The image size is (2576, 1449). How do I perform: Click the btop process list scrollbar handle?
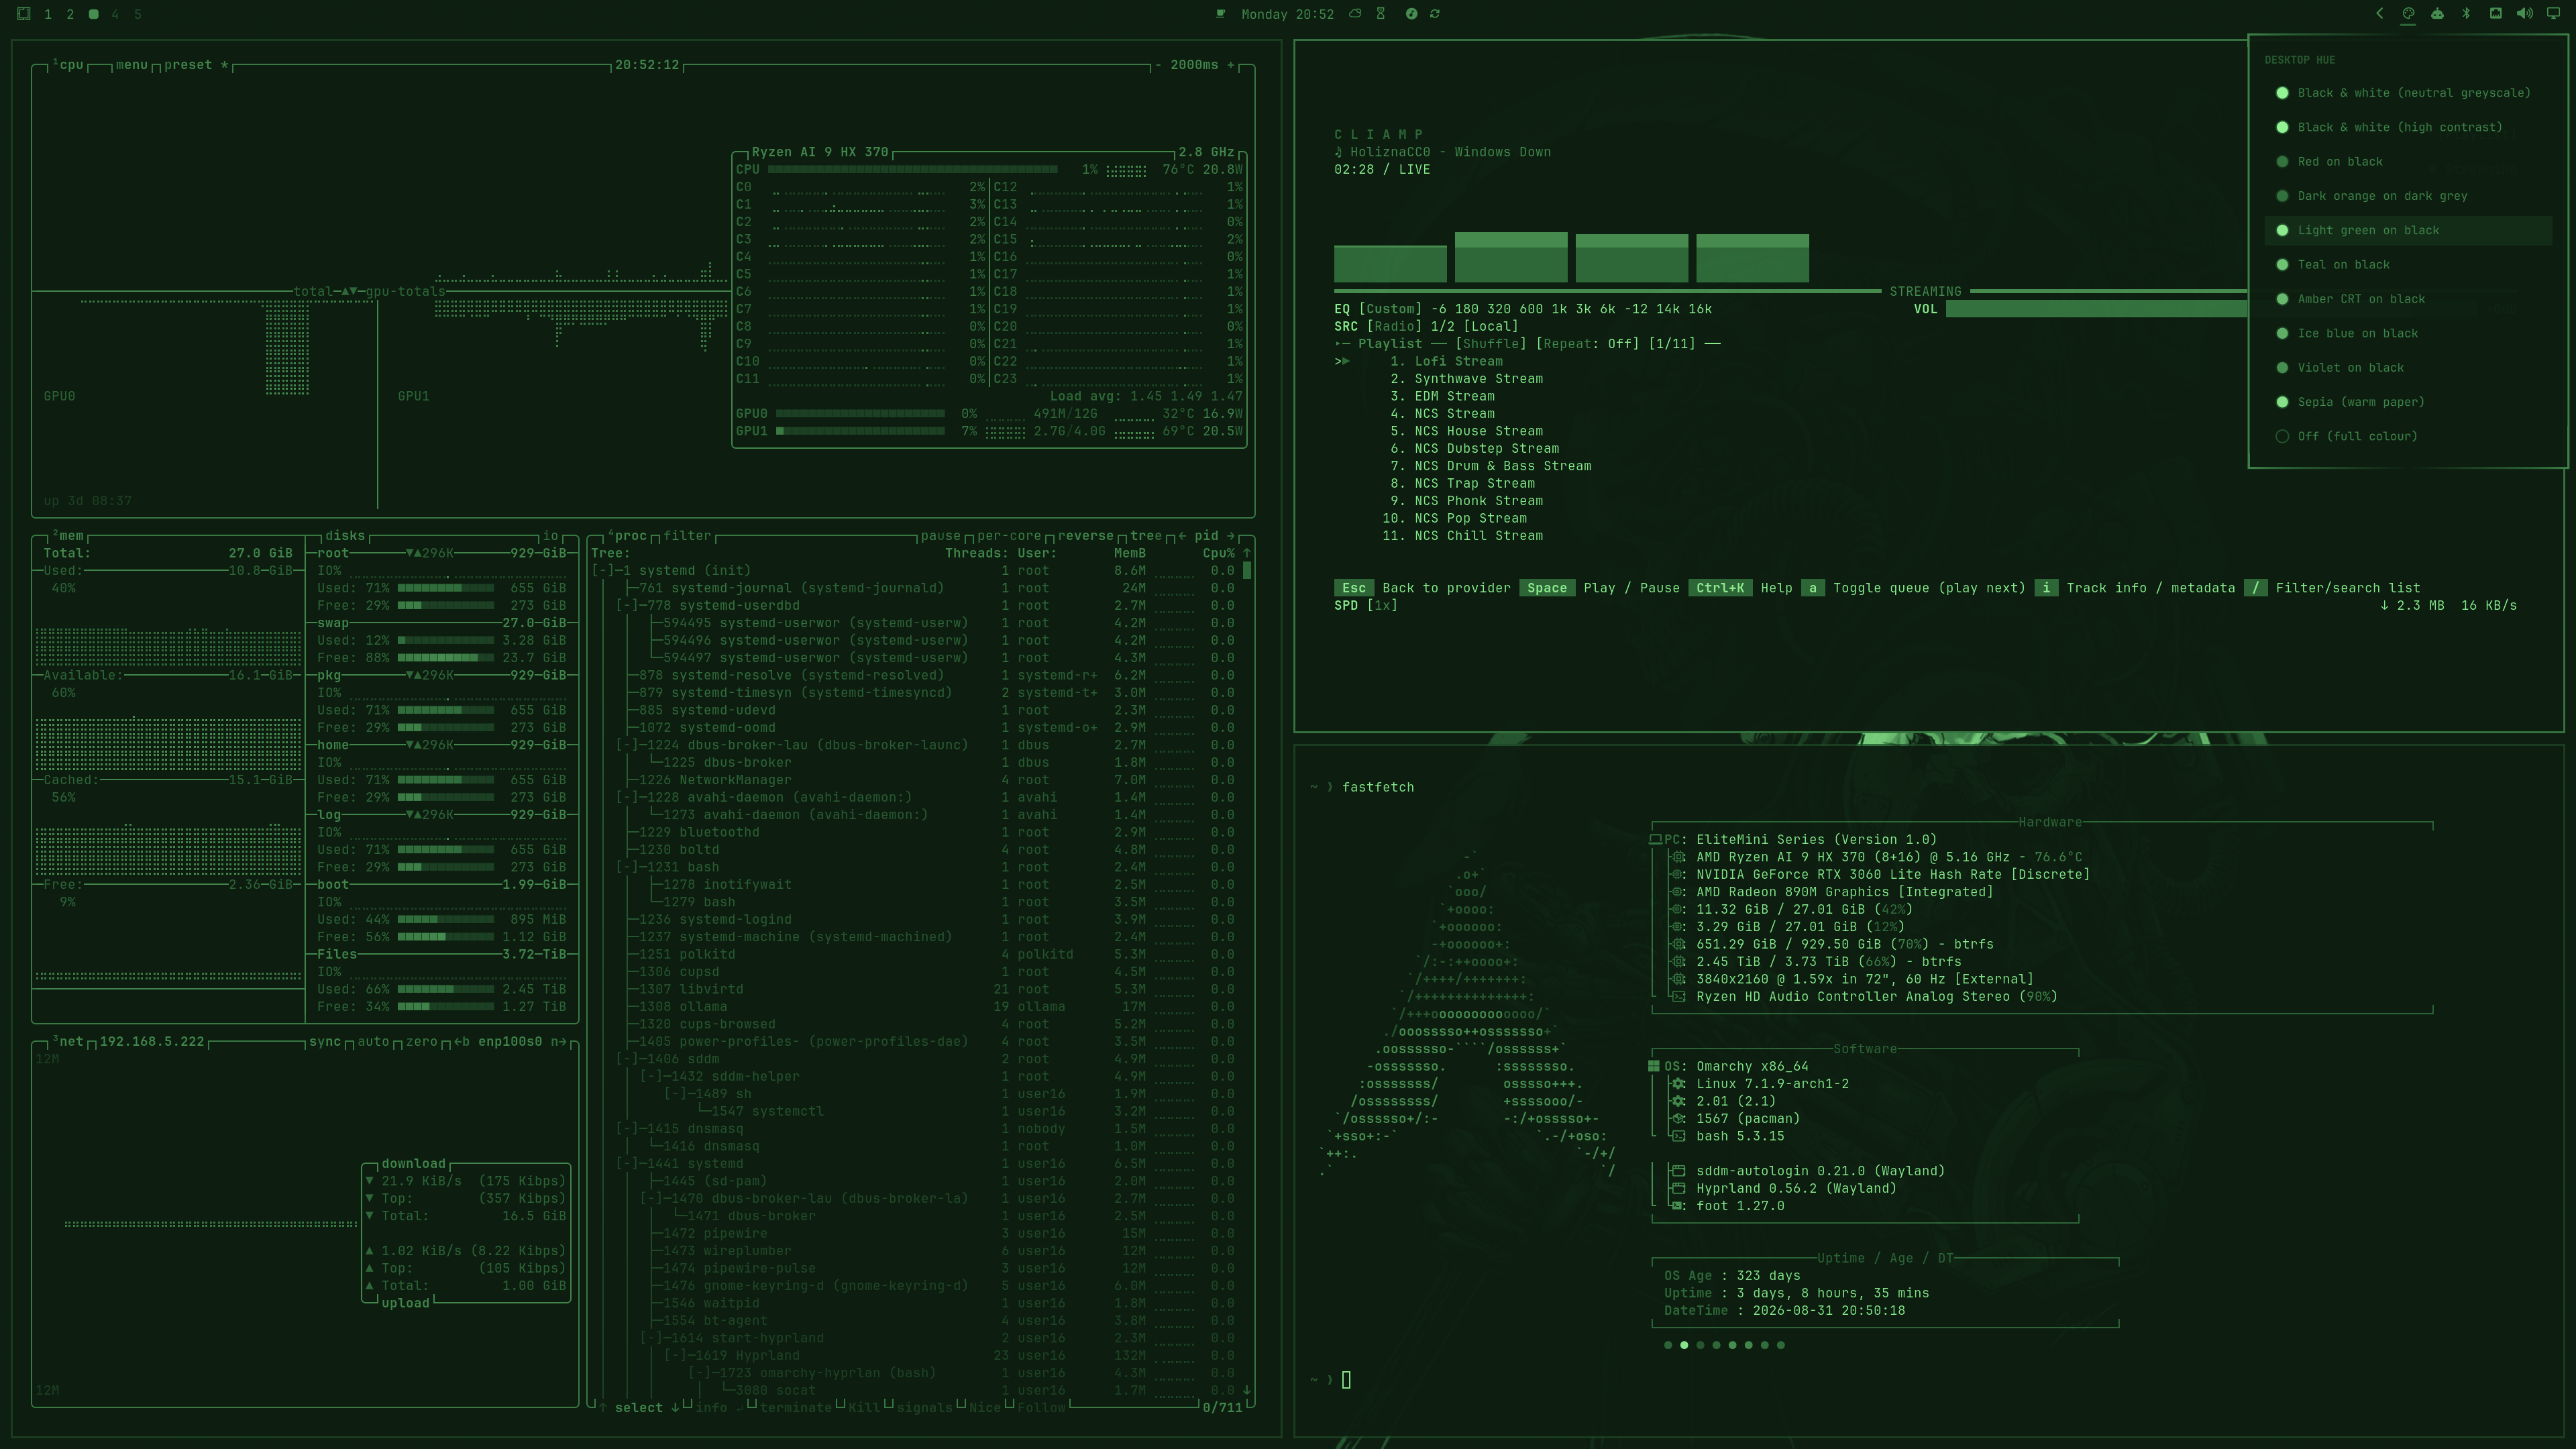(1247, 571)
